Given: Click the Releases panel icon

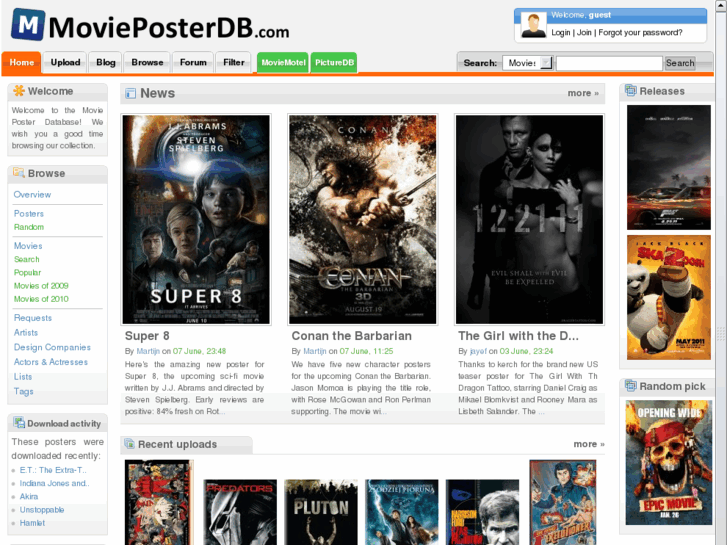Looking at the screenshot, I should (x=630, y=90).
